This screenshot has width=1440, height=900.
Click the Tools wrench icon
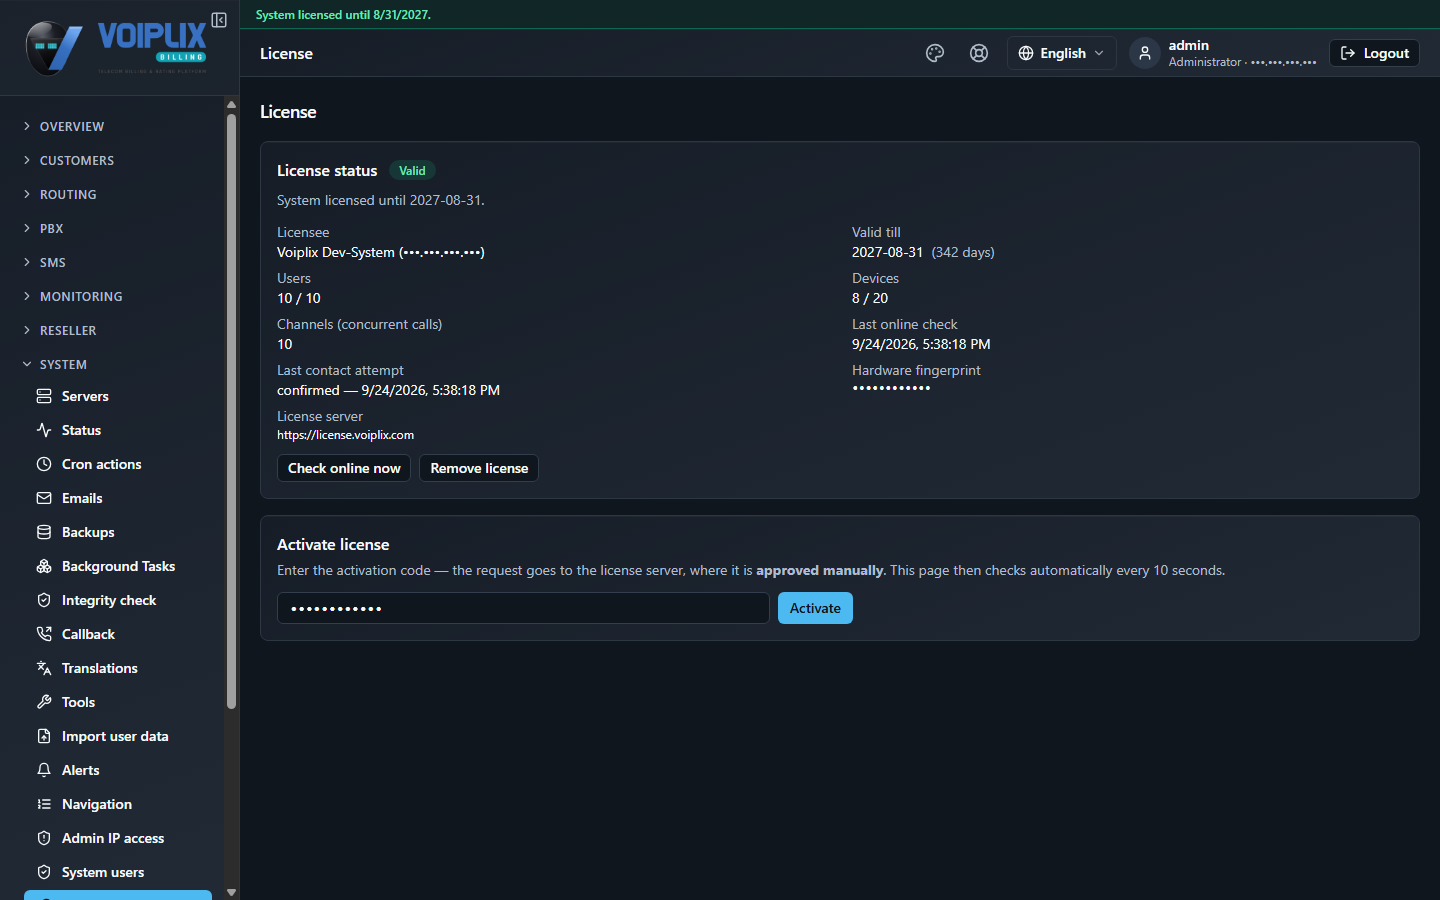tap(44, 702)
